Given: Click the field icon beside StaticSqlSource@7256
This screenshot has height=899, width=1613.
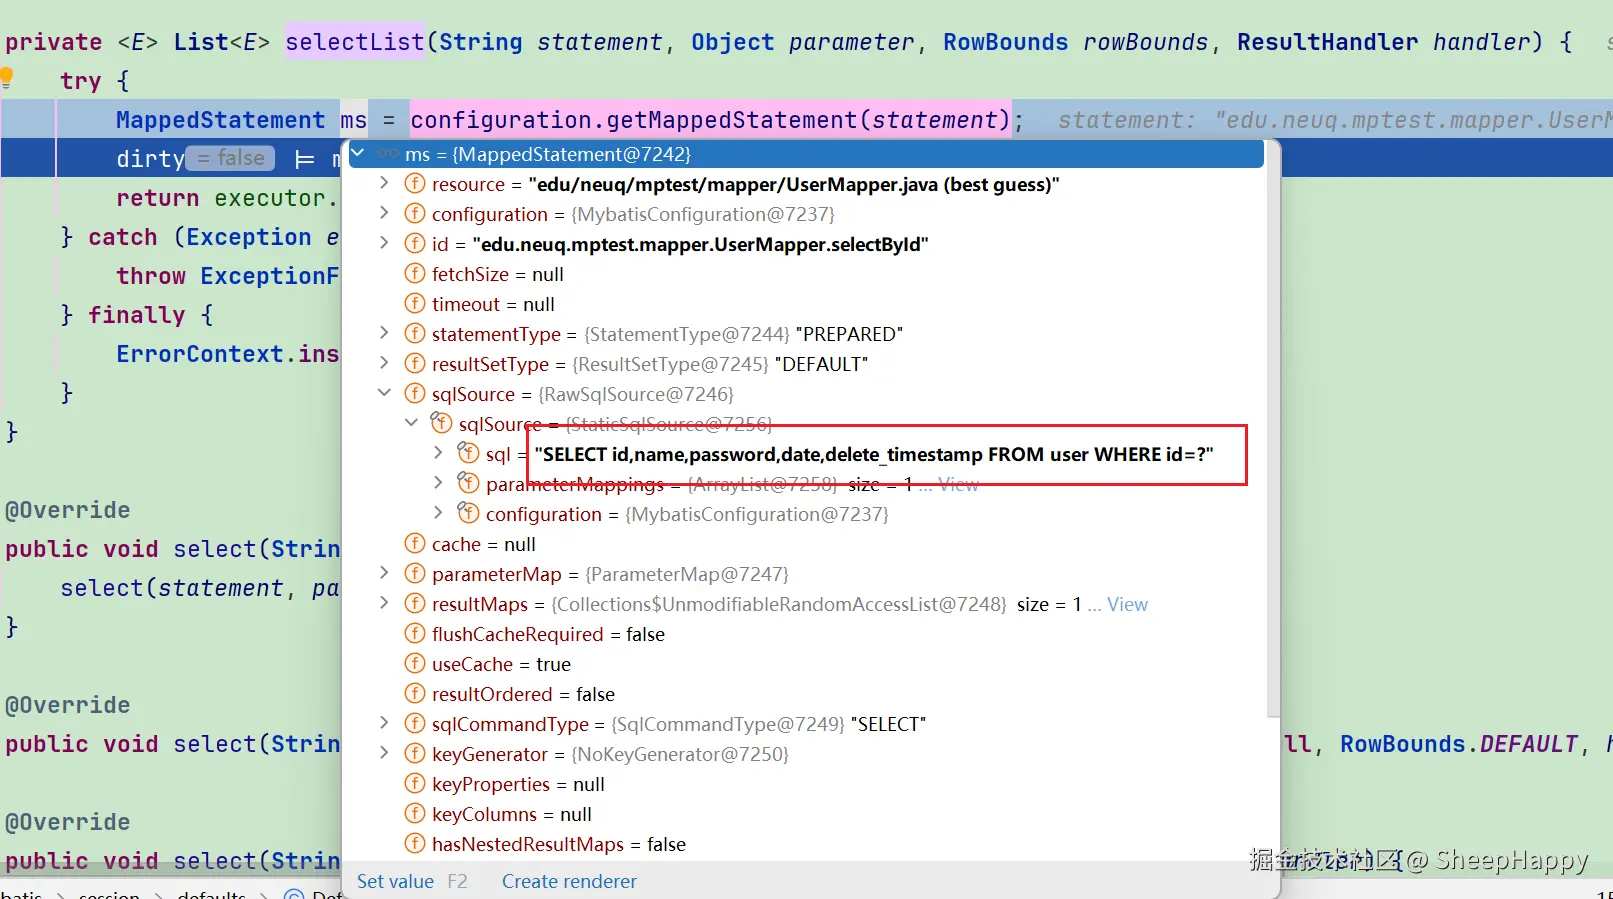Looking at the screenshot, I should 441,423.
